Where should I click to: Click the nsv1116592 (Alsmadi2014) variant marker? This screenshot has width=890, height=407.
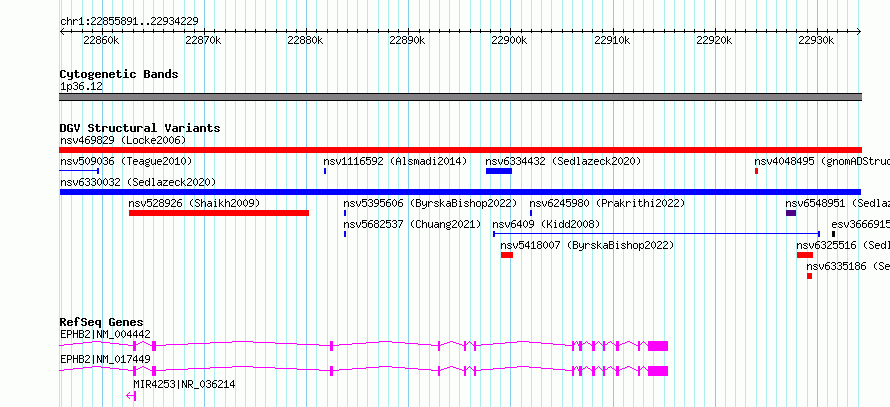(325, 171)
